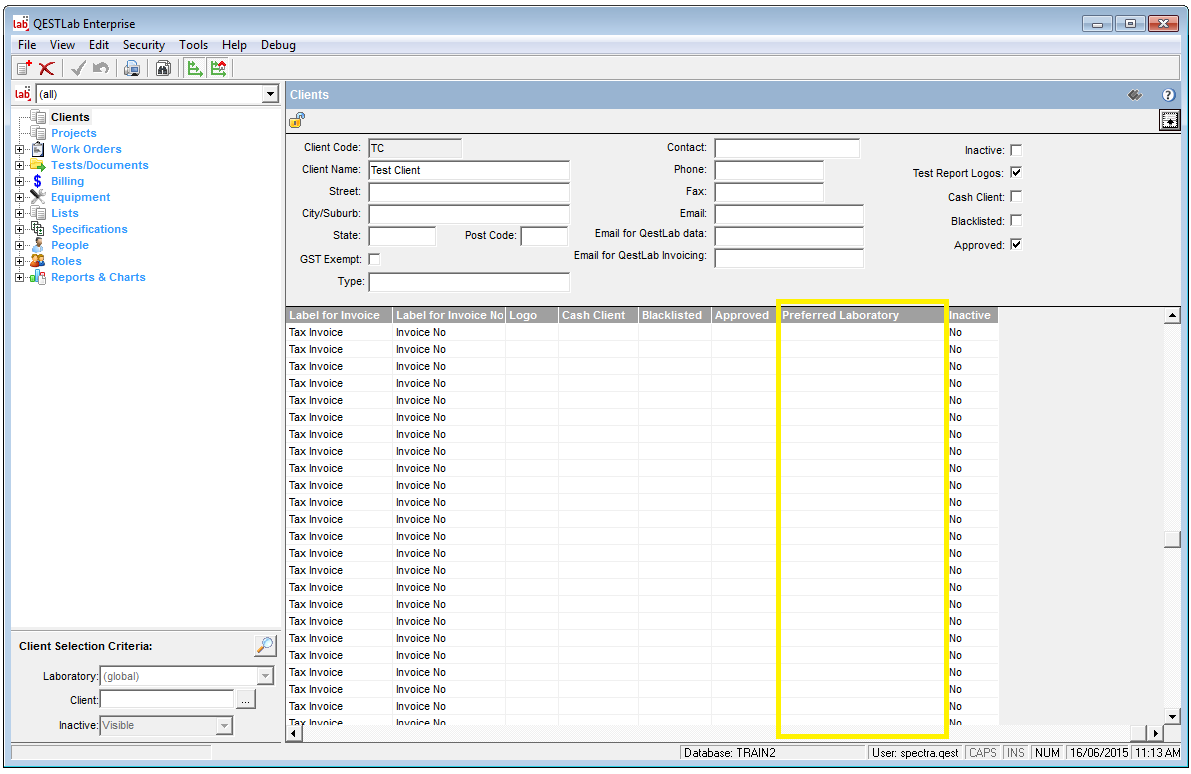Screen dimensions: 1191x774
Task: Expand the Work Orders tree node
Action: [x=19, y=149]
